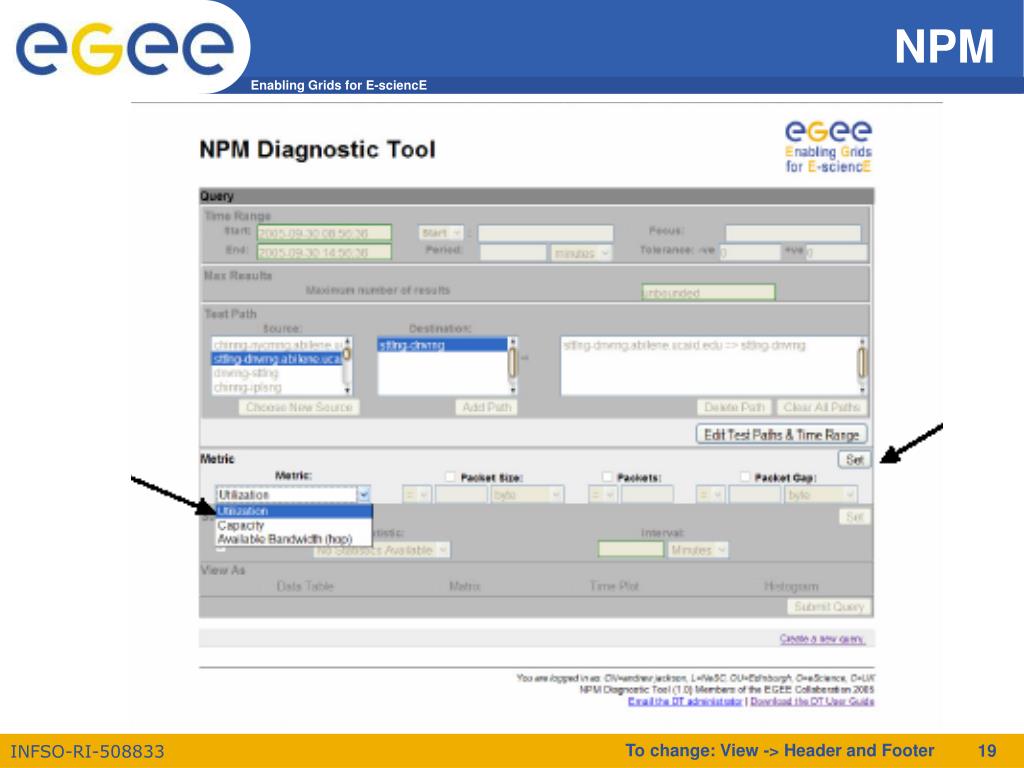Click the Packets value input field
This screenshot has height=768, width=1024.
[x=647, y=495]
